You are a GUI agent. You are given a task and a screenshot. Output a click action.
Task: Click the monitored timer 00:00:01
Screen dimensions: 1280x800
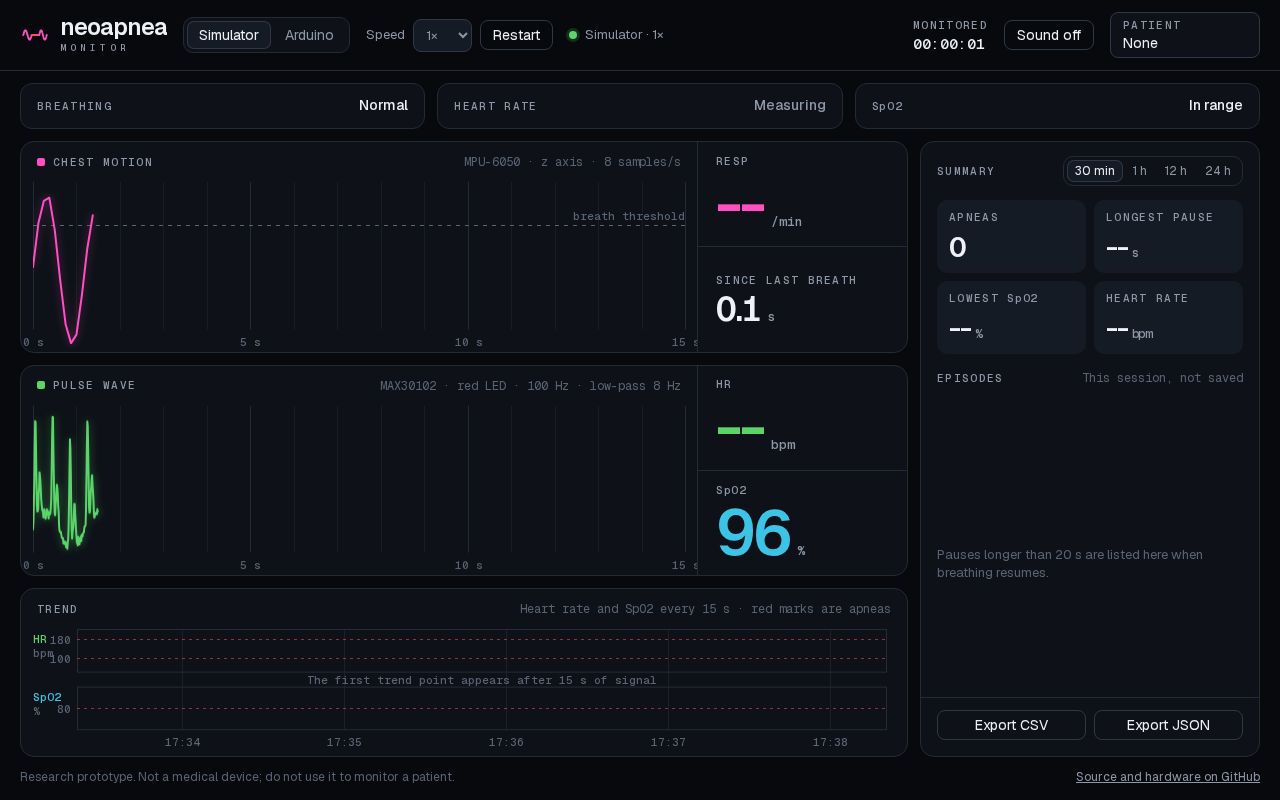pyautogui.click(x=949, y=44)
